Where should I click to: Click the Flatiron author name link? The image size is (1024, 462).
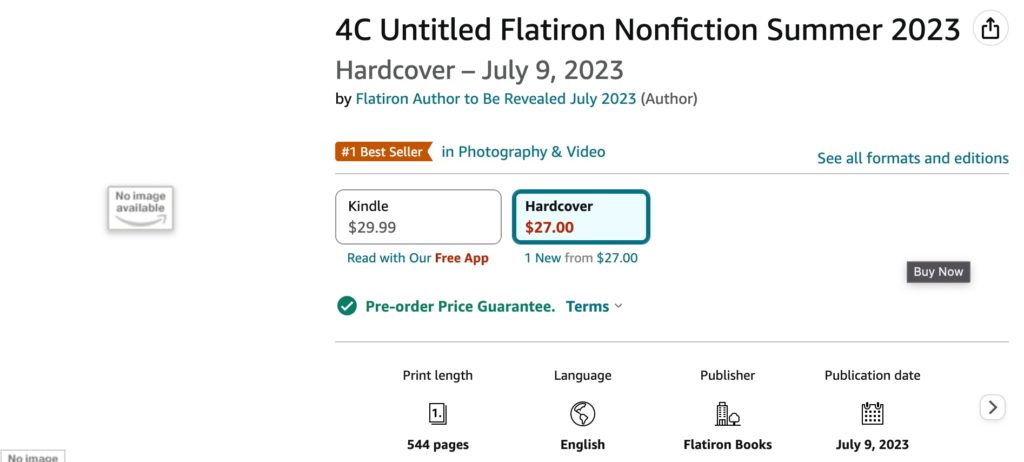pos(496,99)
